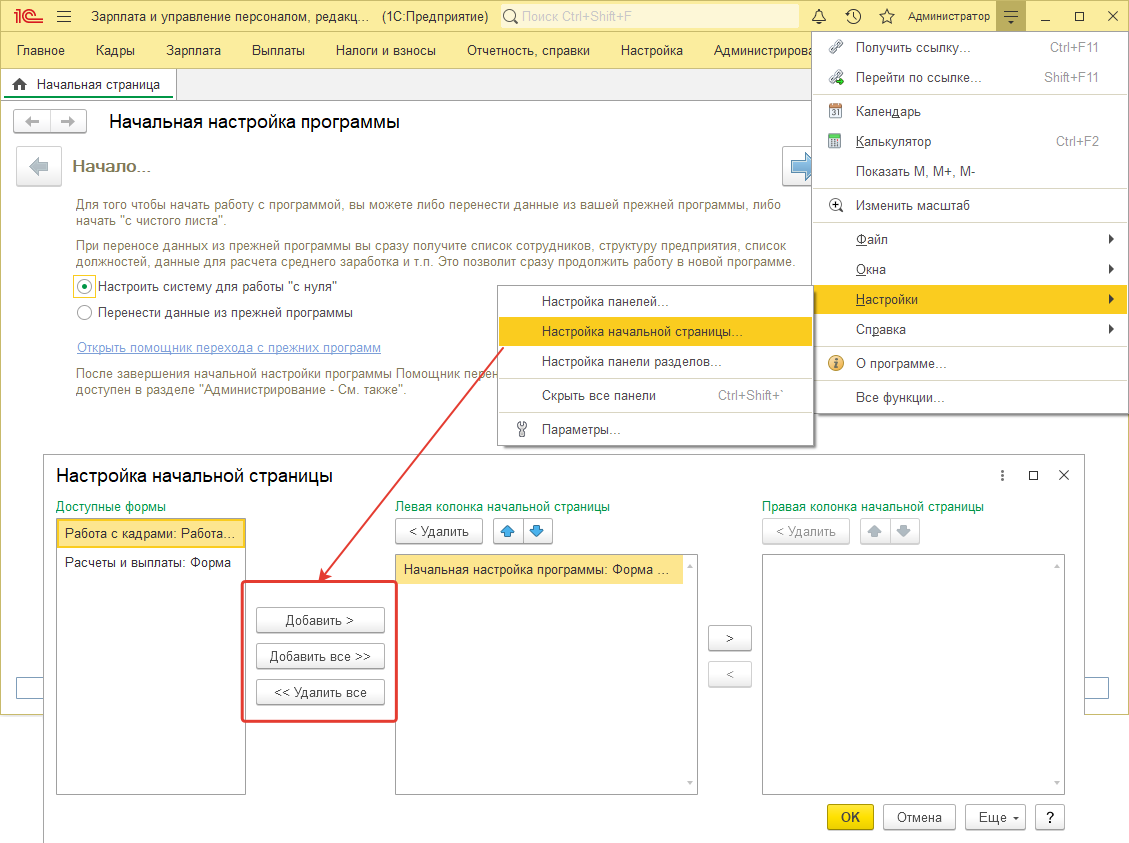Click the favorites star icon
This screenshot has width=1129, height=843.
pyautogui.click(x=886, y=17)
